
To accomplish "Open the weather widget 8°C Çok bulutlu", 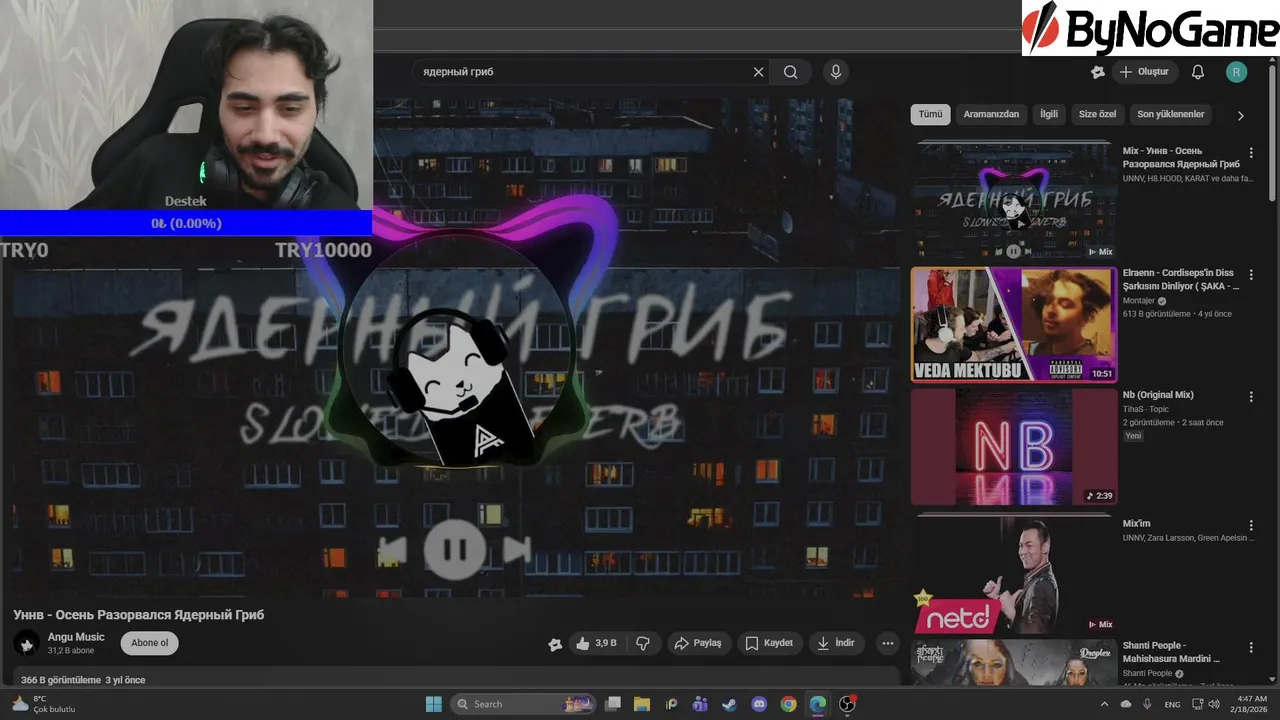I will point(44,704).
